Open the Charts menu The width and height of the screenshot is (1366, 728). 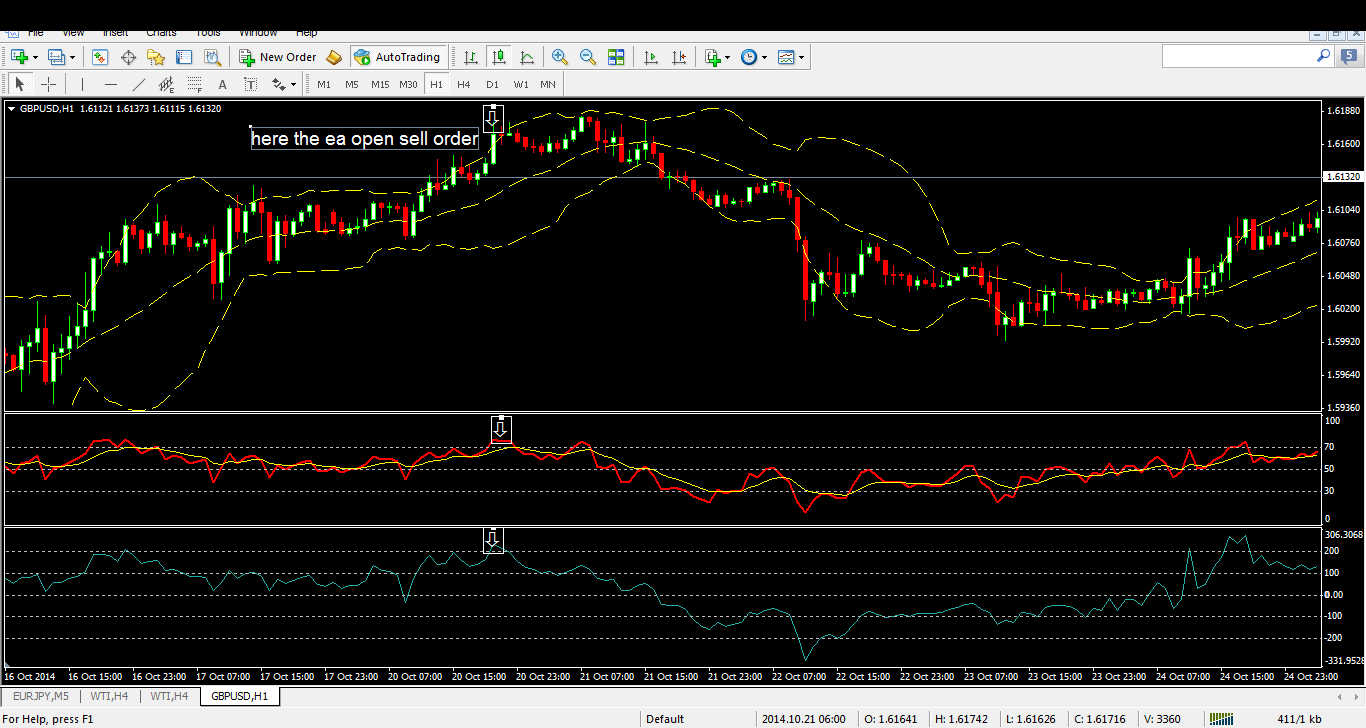click(x=161, y=33)
